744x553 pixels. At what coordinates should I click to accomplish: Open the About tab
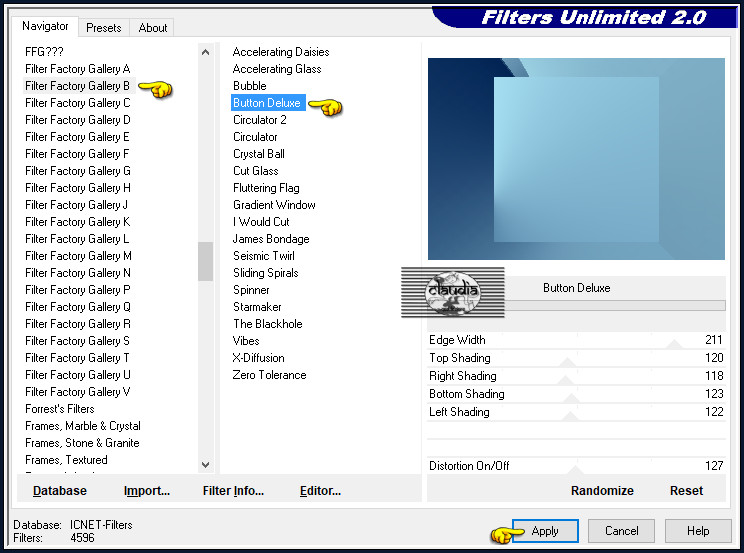152,28
